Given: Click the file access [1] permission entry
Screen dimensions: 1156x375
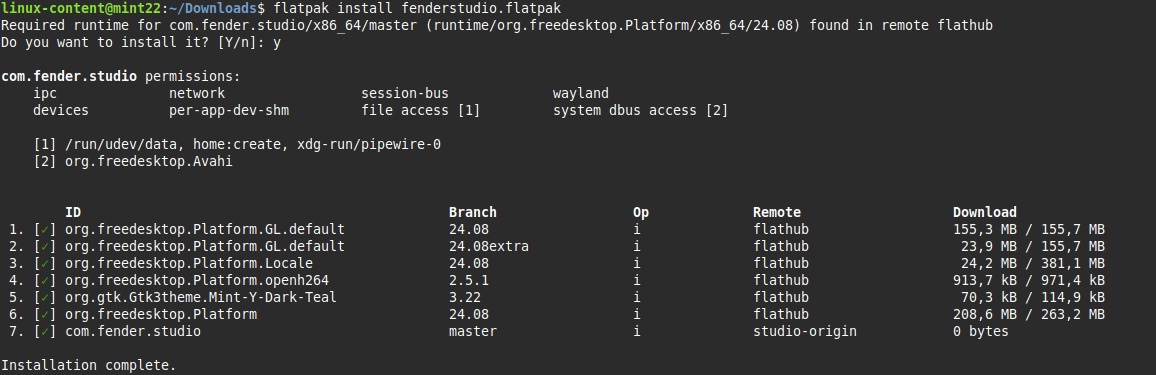Looking at the screenshot, I should click(x=420, y=111).
